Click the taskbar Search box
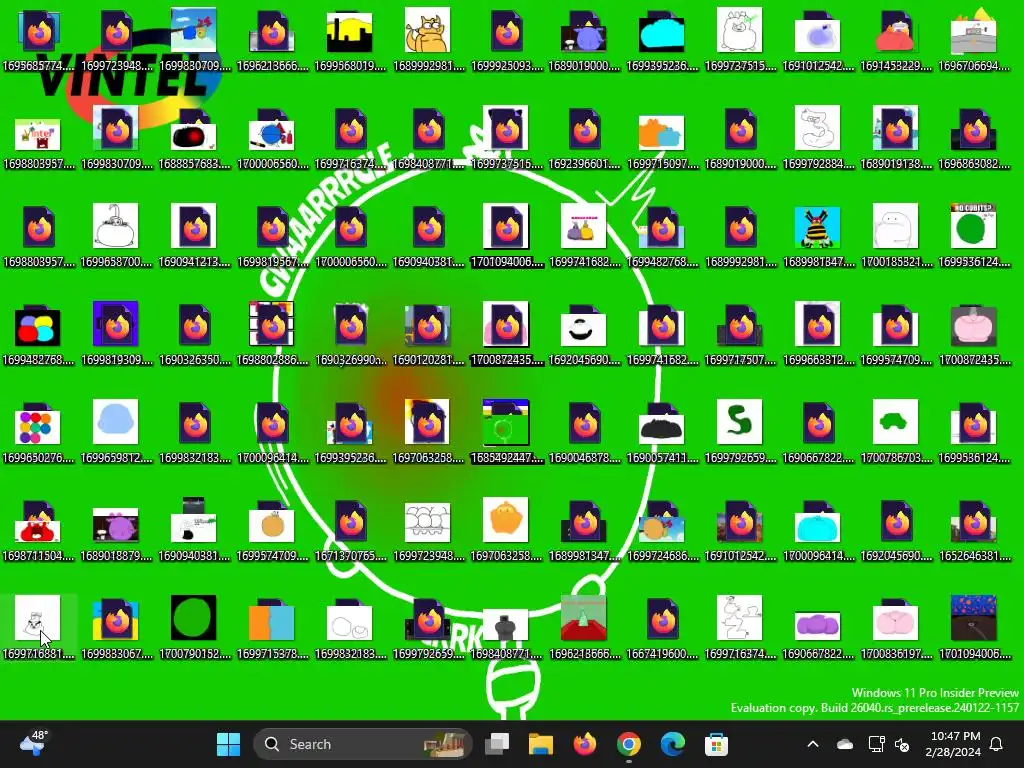Screen dimensions: 1024x768 tap(362, 744)
